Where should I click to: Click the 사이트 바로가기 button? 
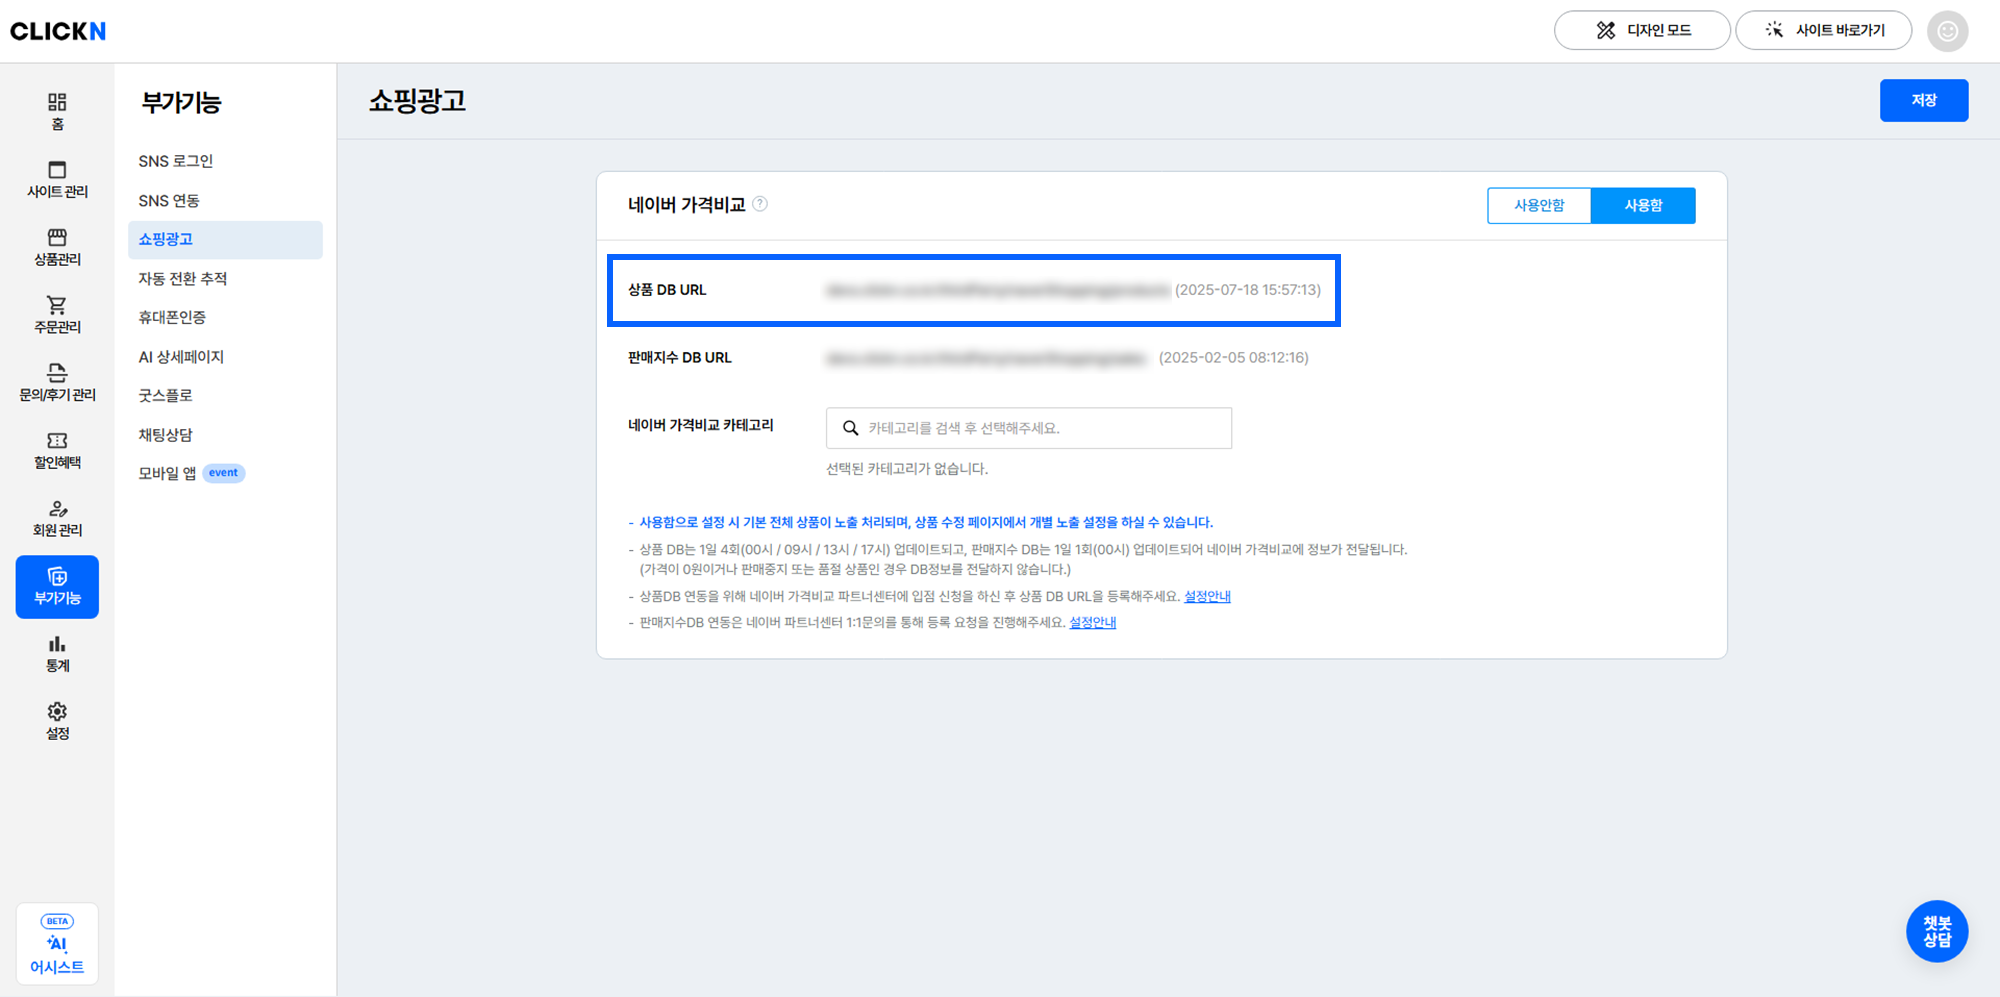coord(1823,31)
